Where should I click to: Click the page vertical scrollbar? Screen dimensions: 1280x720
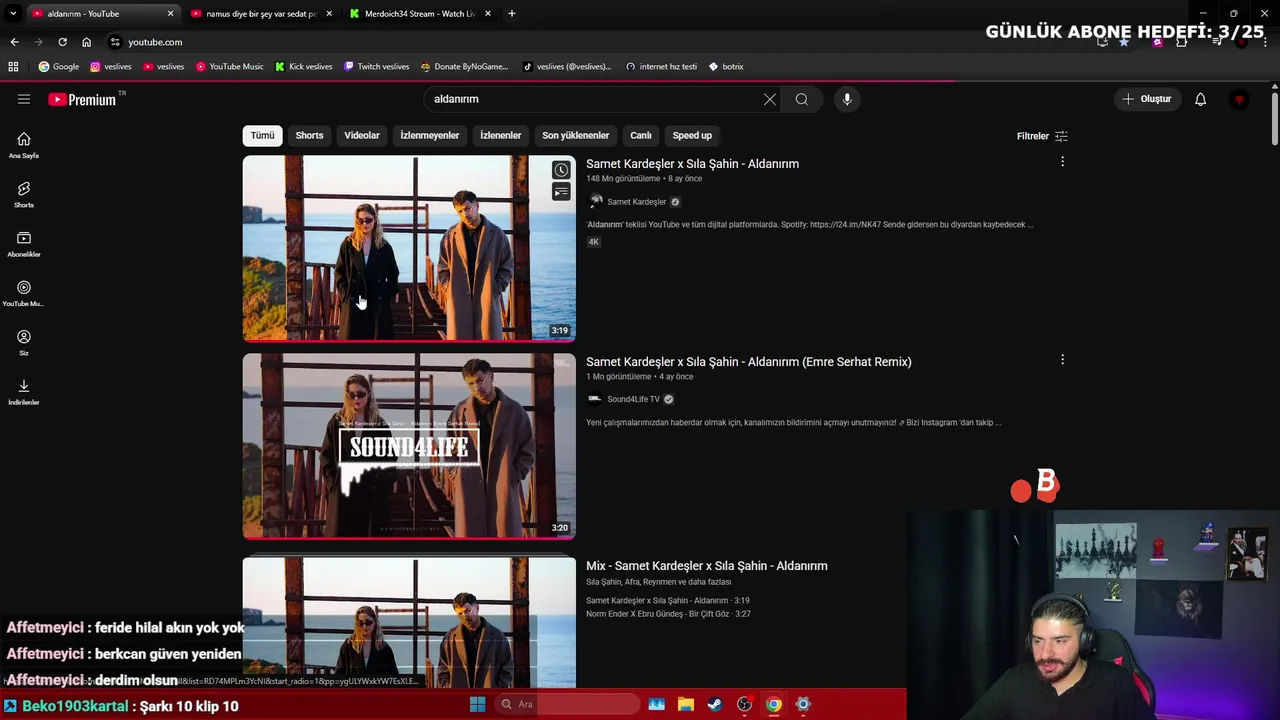(x=1275, y=118)
